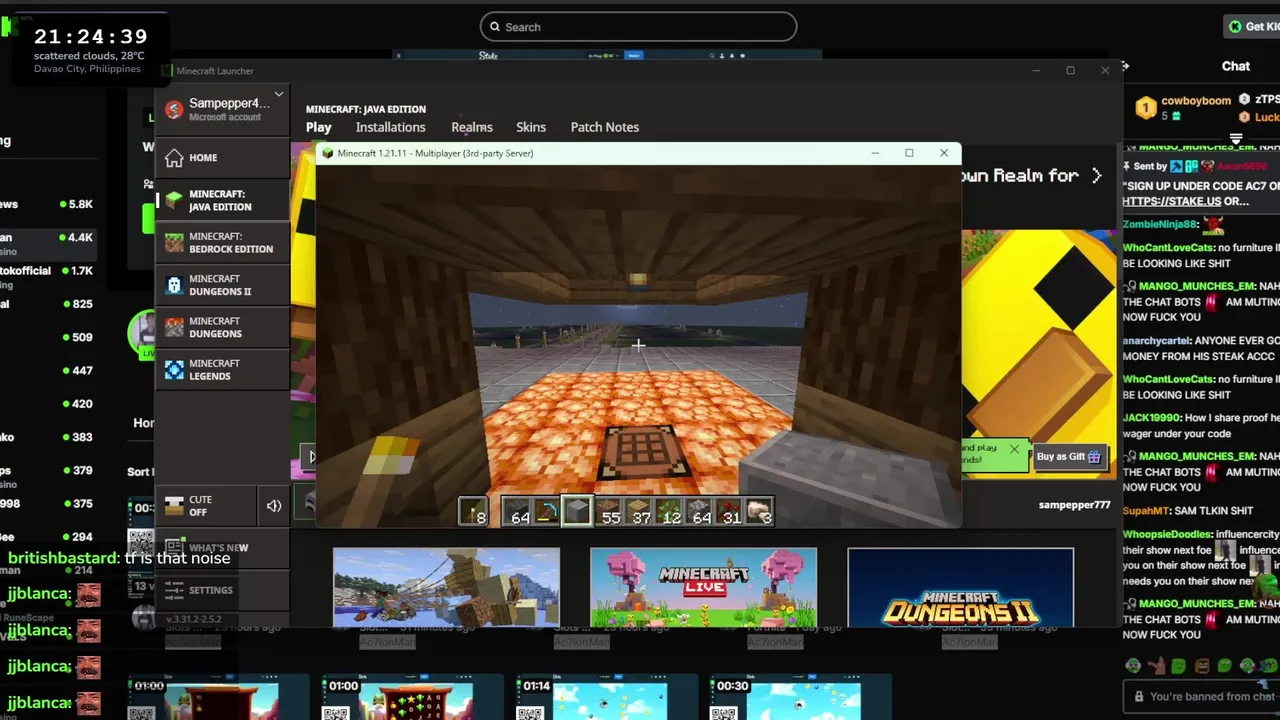
Task: Open the clip thumbnail showing 01:14
Action: pyautogui.click(x=605, y=698)
